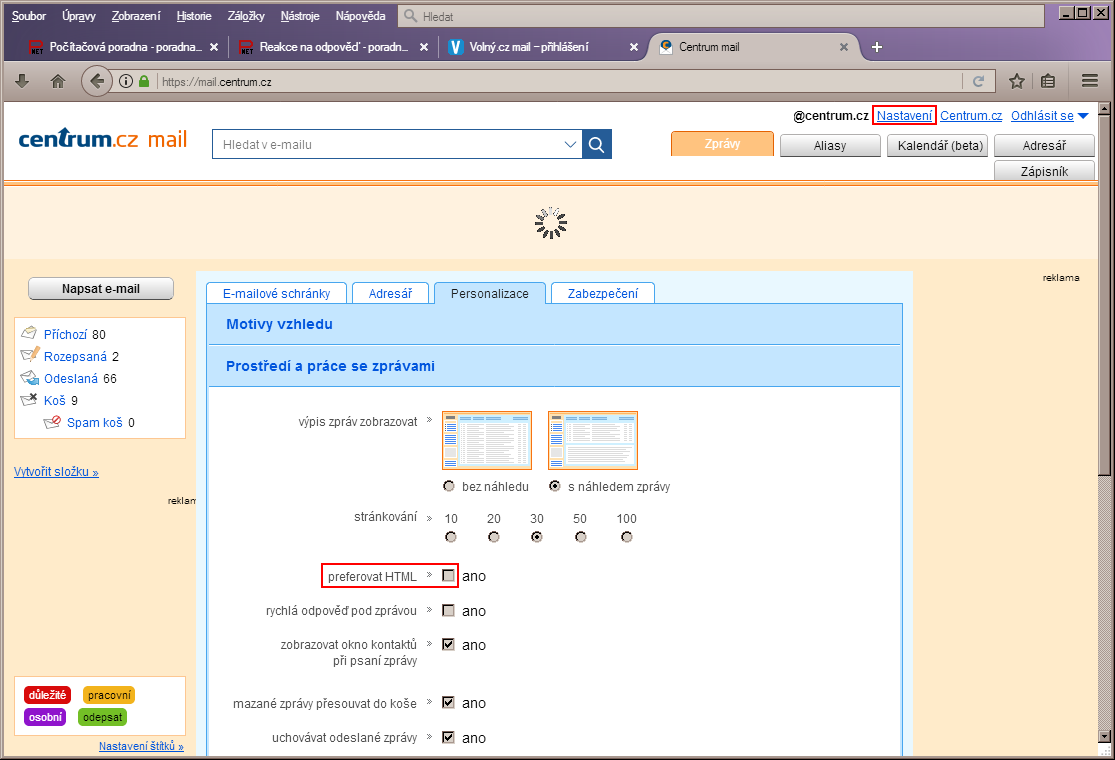This screenshot has width=1115, height=760.
Task: Select the 's náhledem zprávy' radio button
Action: point(555,486)
